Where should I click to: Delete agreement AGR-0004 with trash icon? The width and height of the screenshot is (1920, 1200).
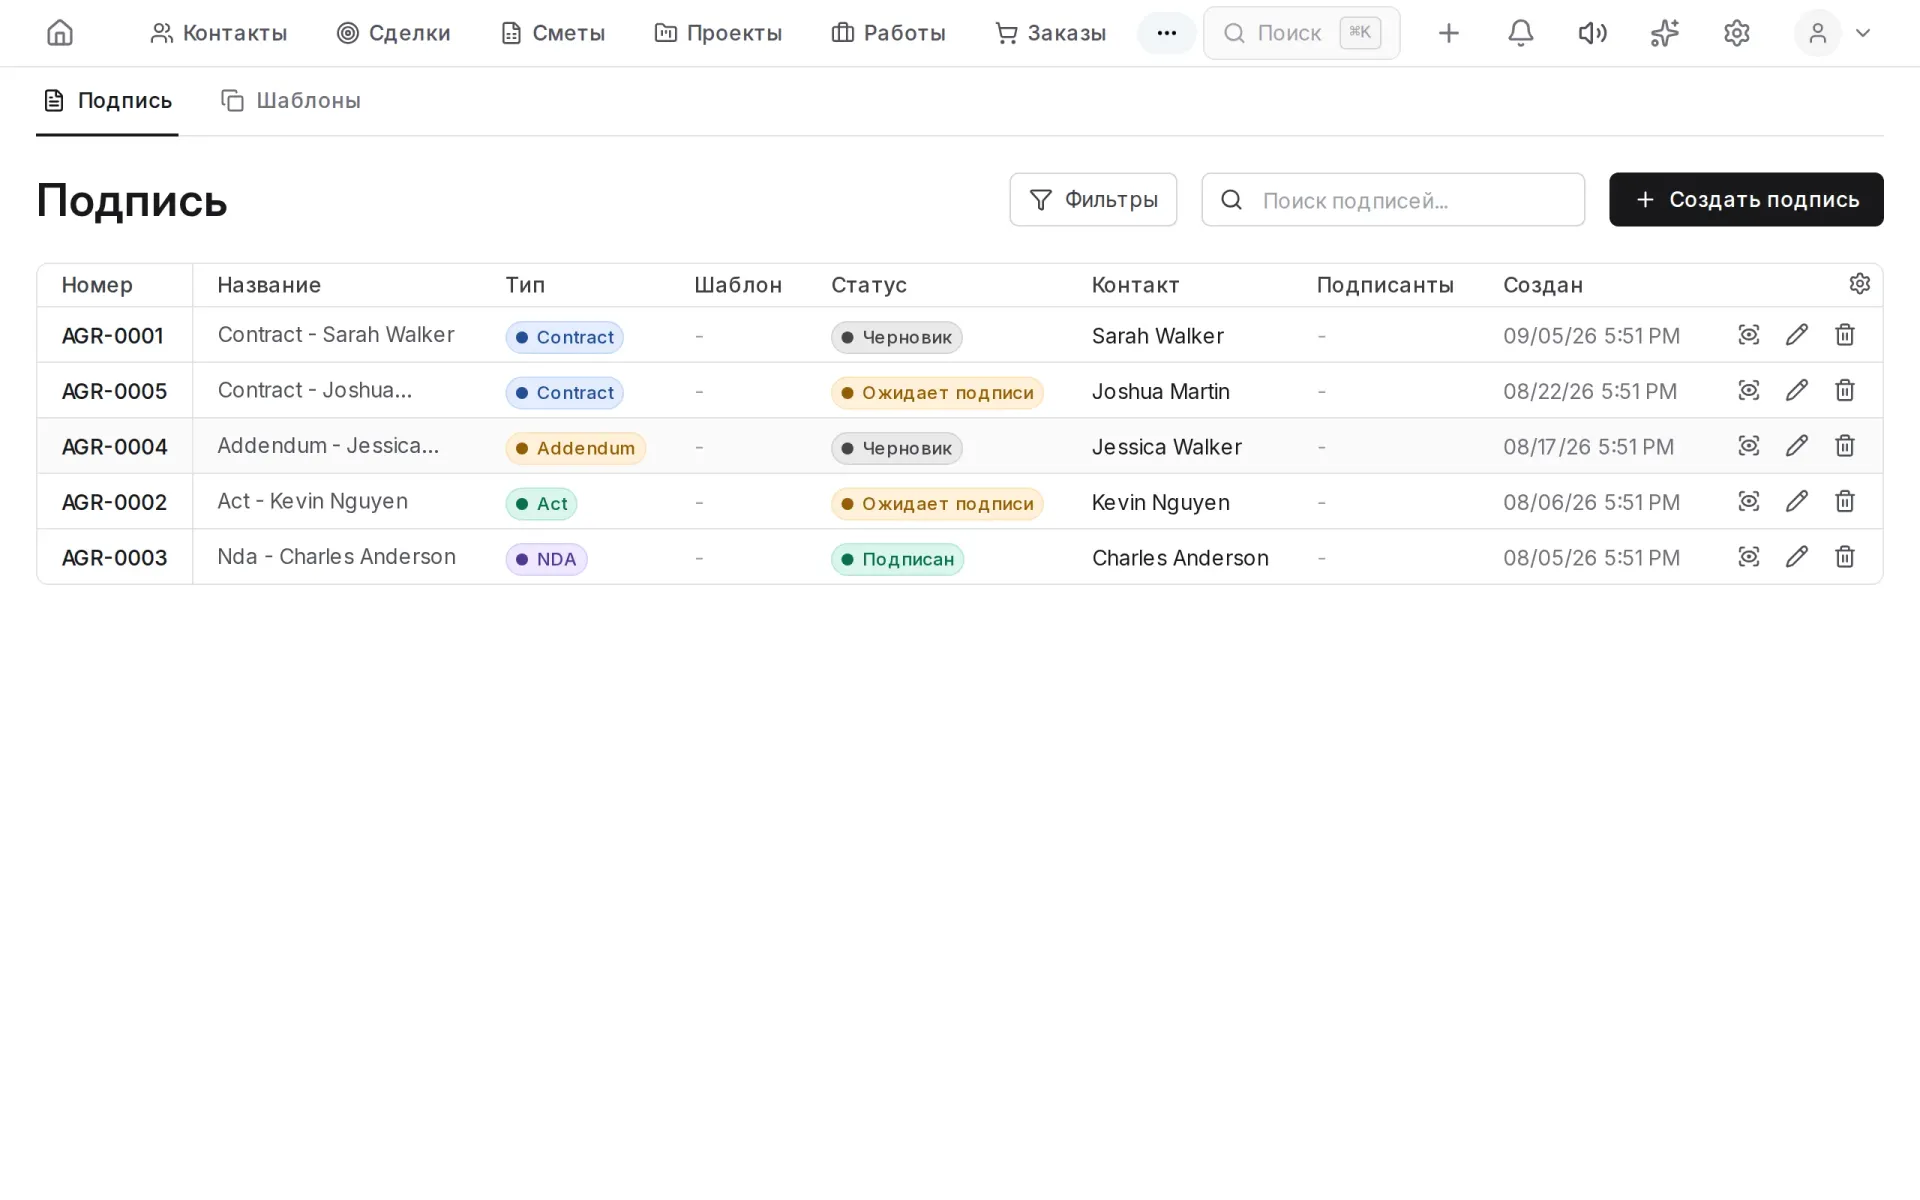tap(1844, 446)
